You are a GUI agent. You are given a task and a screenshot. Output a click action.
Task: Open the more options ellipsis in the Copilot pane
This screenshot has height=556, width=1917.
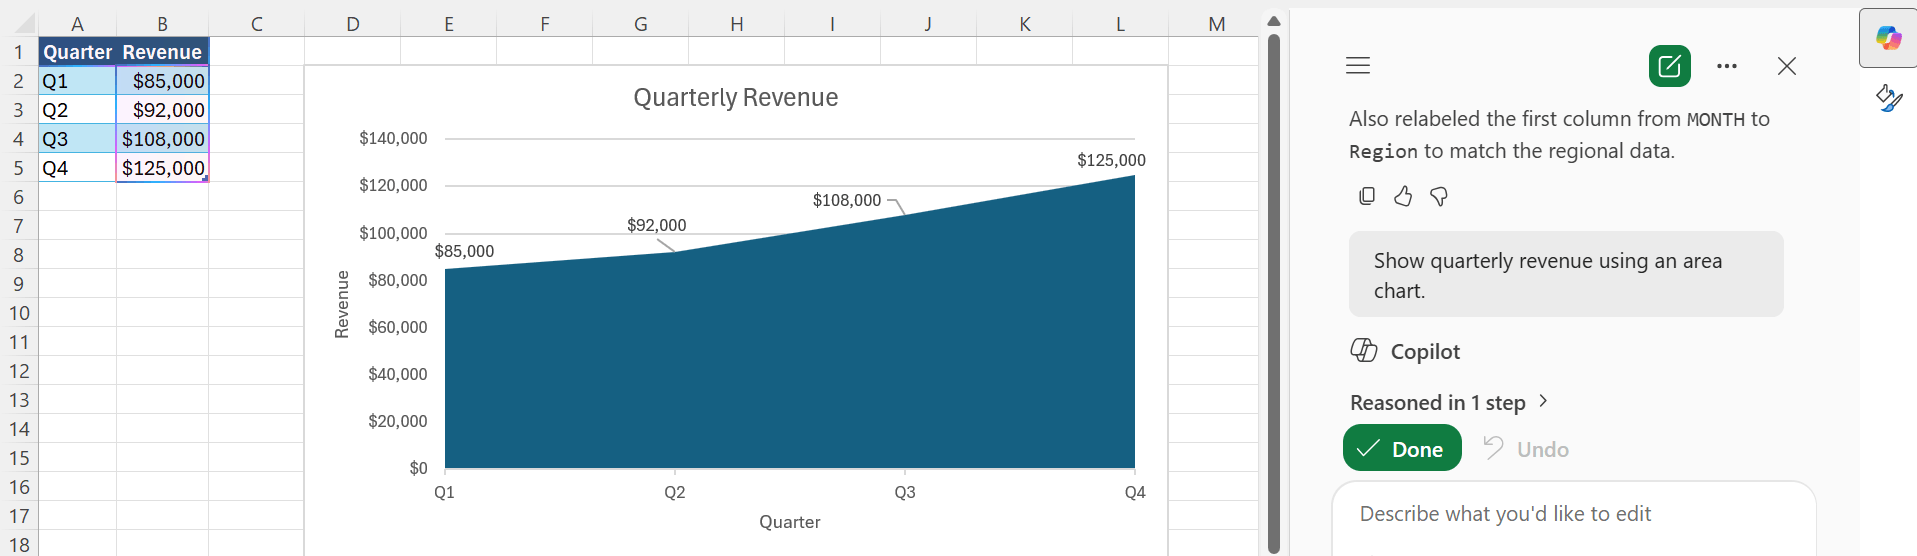click(x=1727, y=66)
